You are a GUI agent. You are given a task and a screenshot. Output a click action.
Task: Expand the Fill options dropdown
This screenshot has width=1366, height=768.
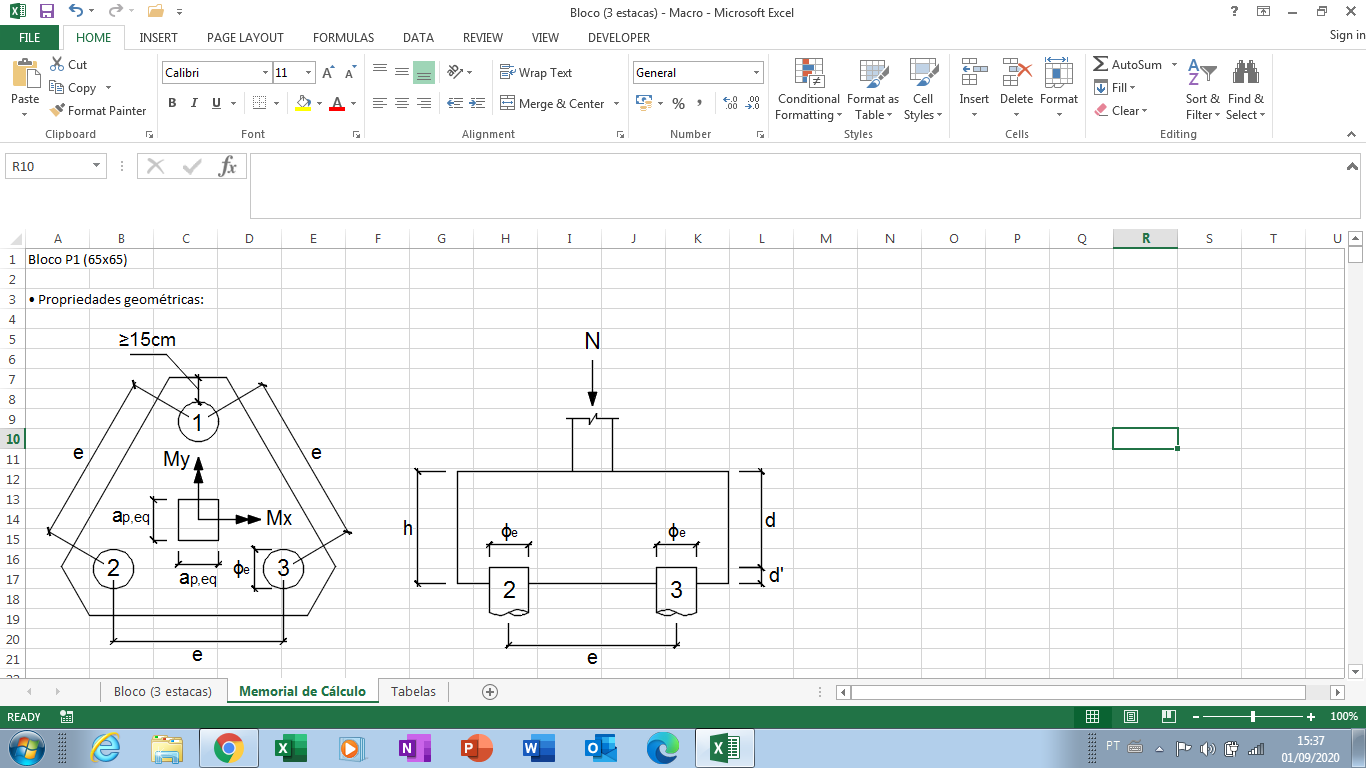click(x=1114, y=88)
